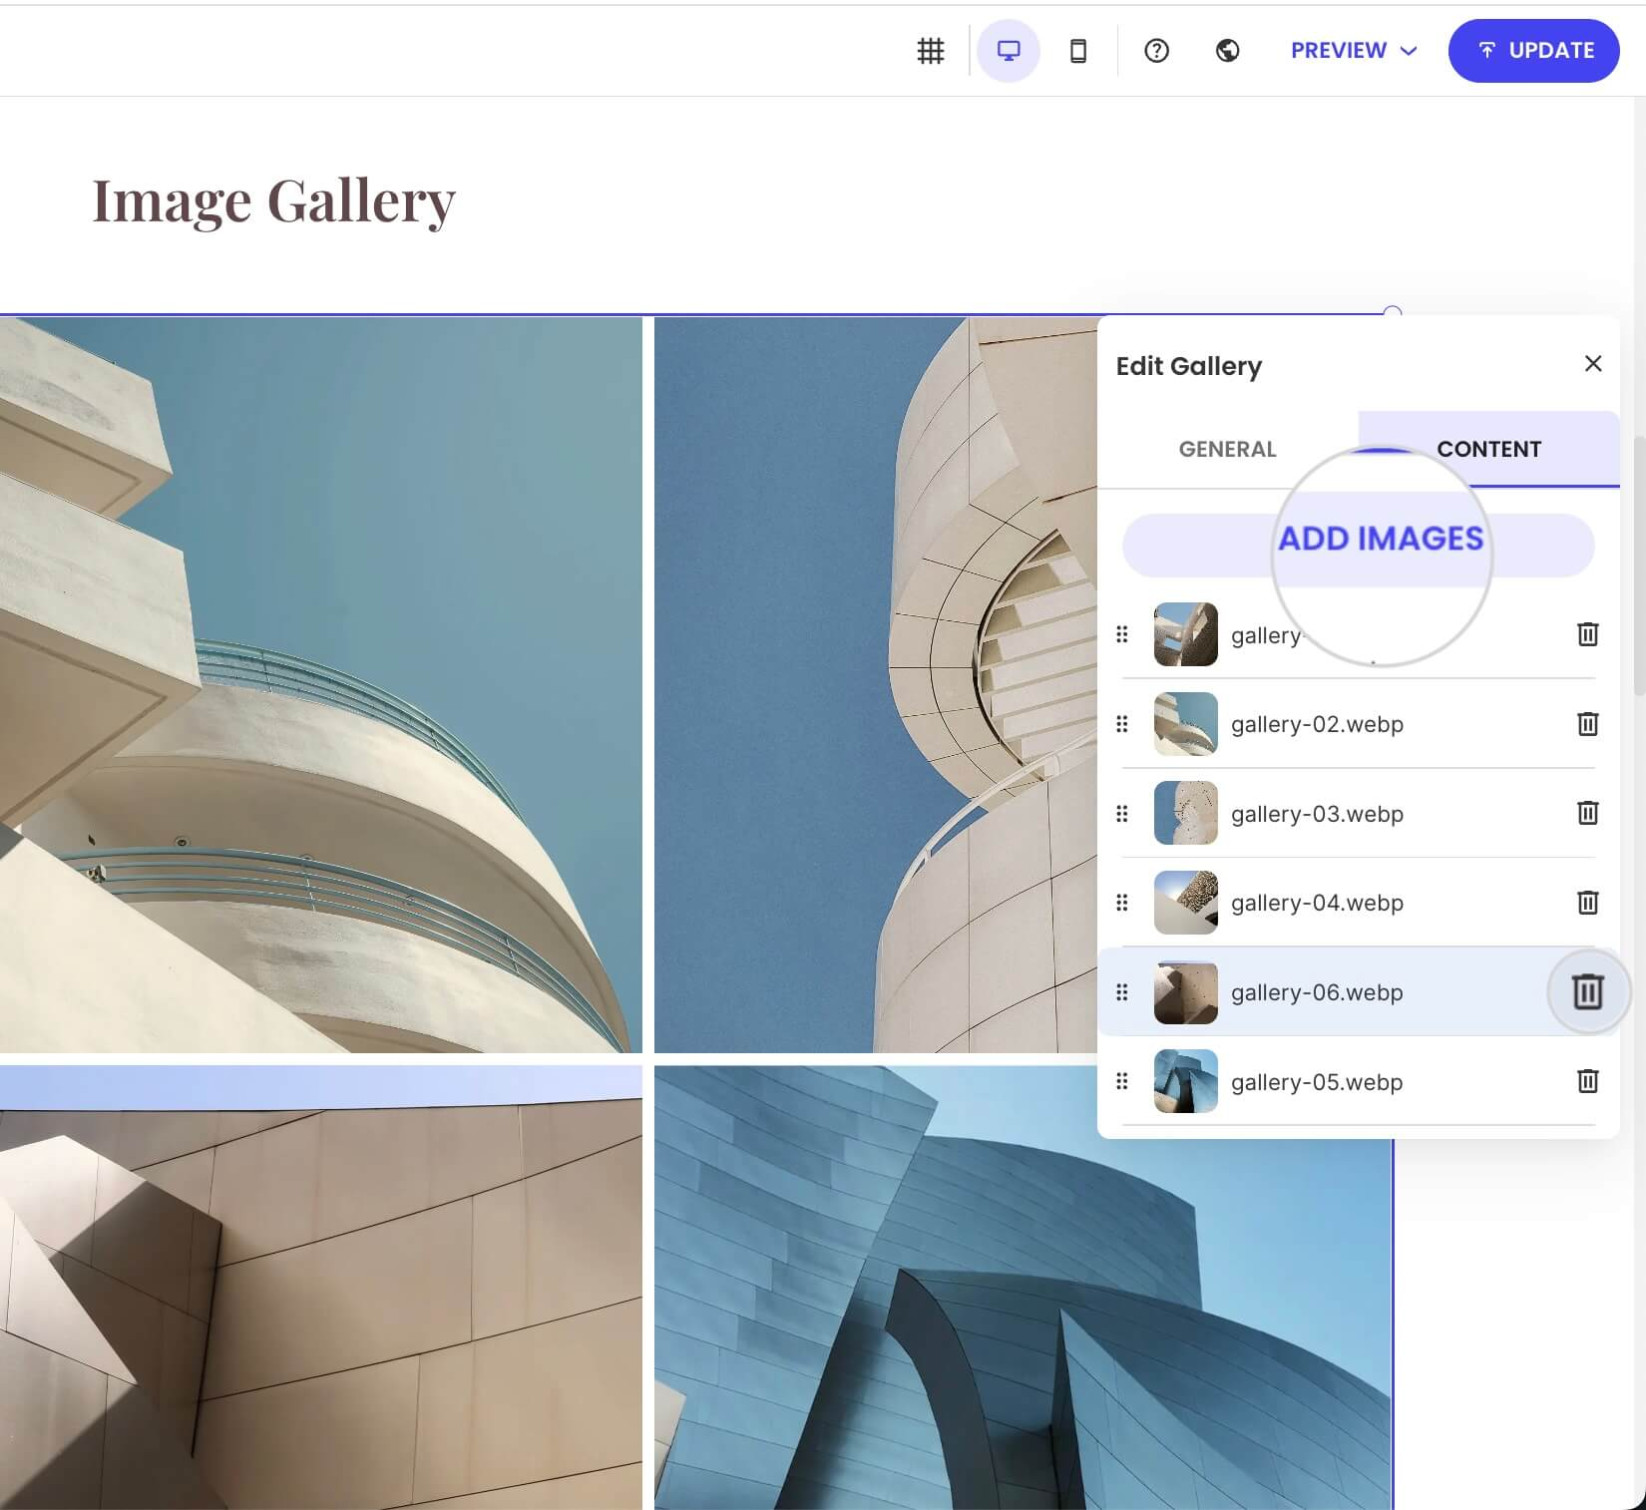Screen dimensions: 1646x1510
Task: Select the gallery-06.webp thumbnail
Action: click(1185, 992)
